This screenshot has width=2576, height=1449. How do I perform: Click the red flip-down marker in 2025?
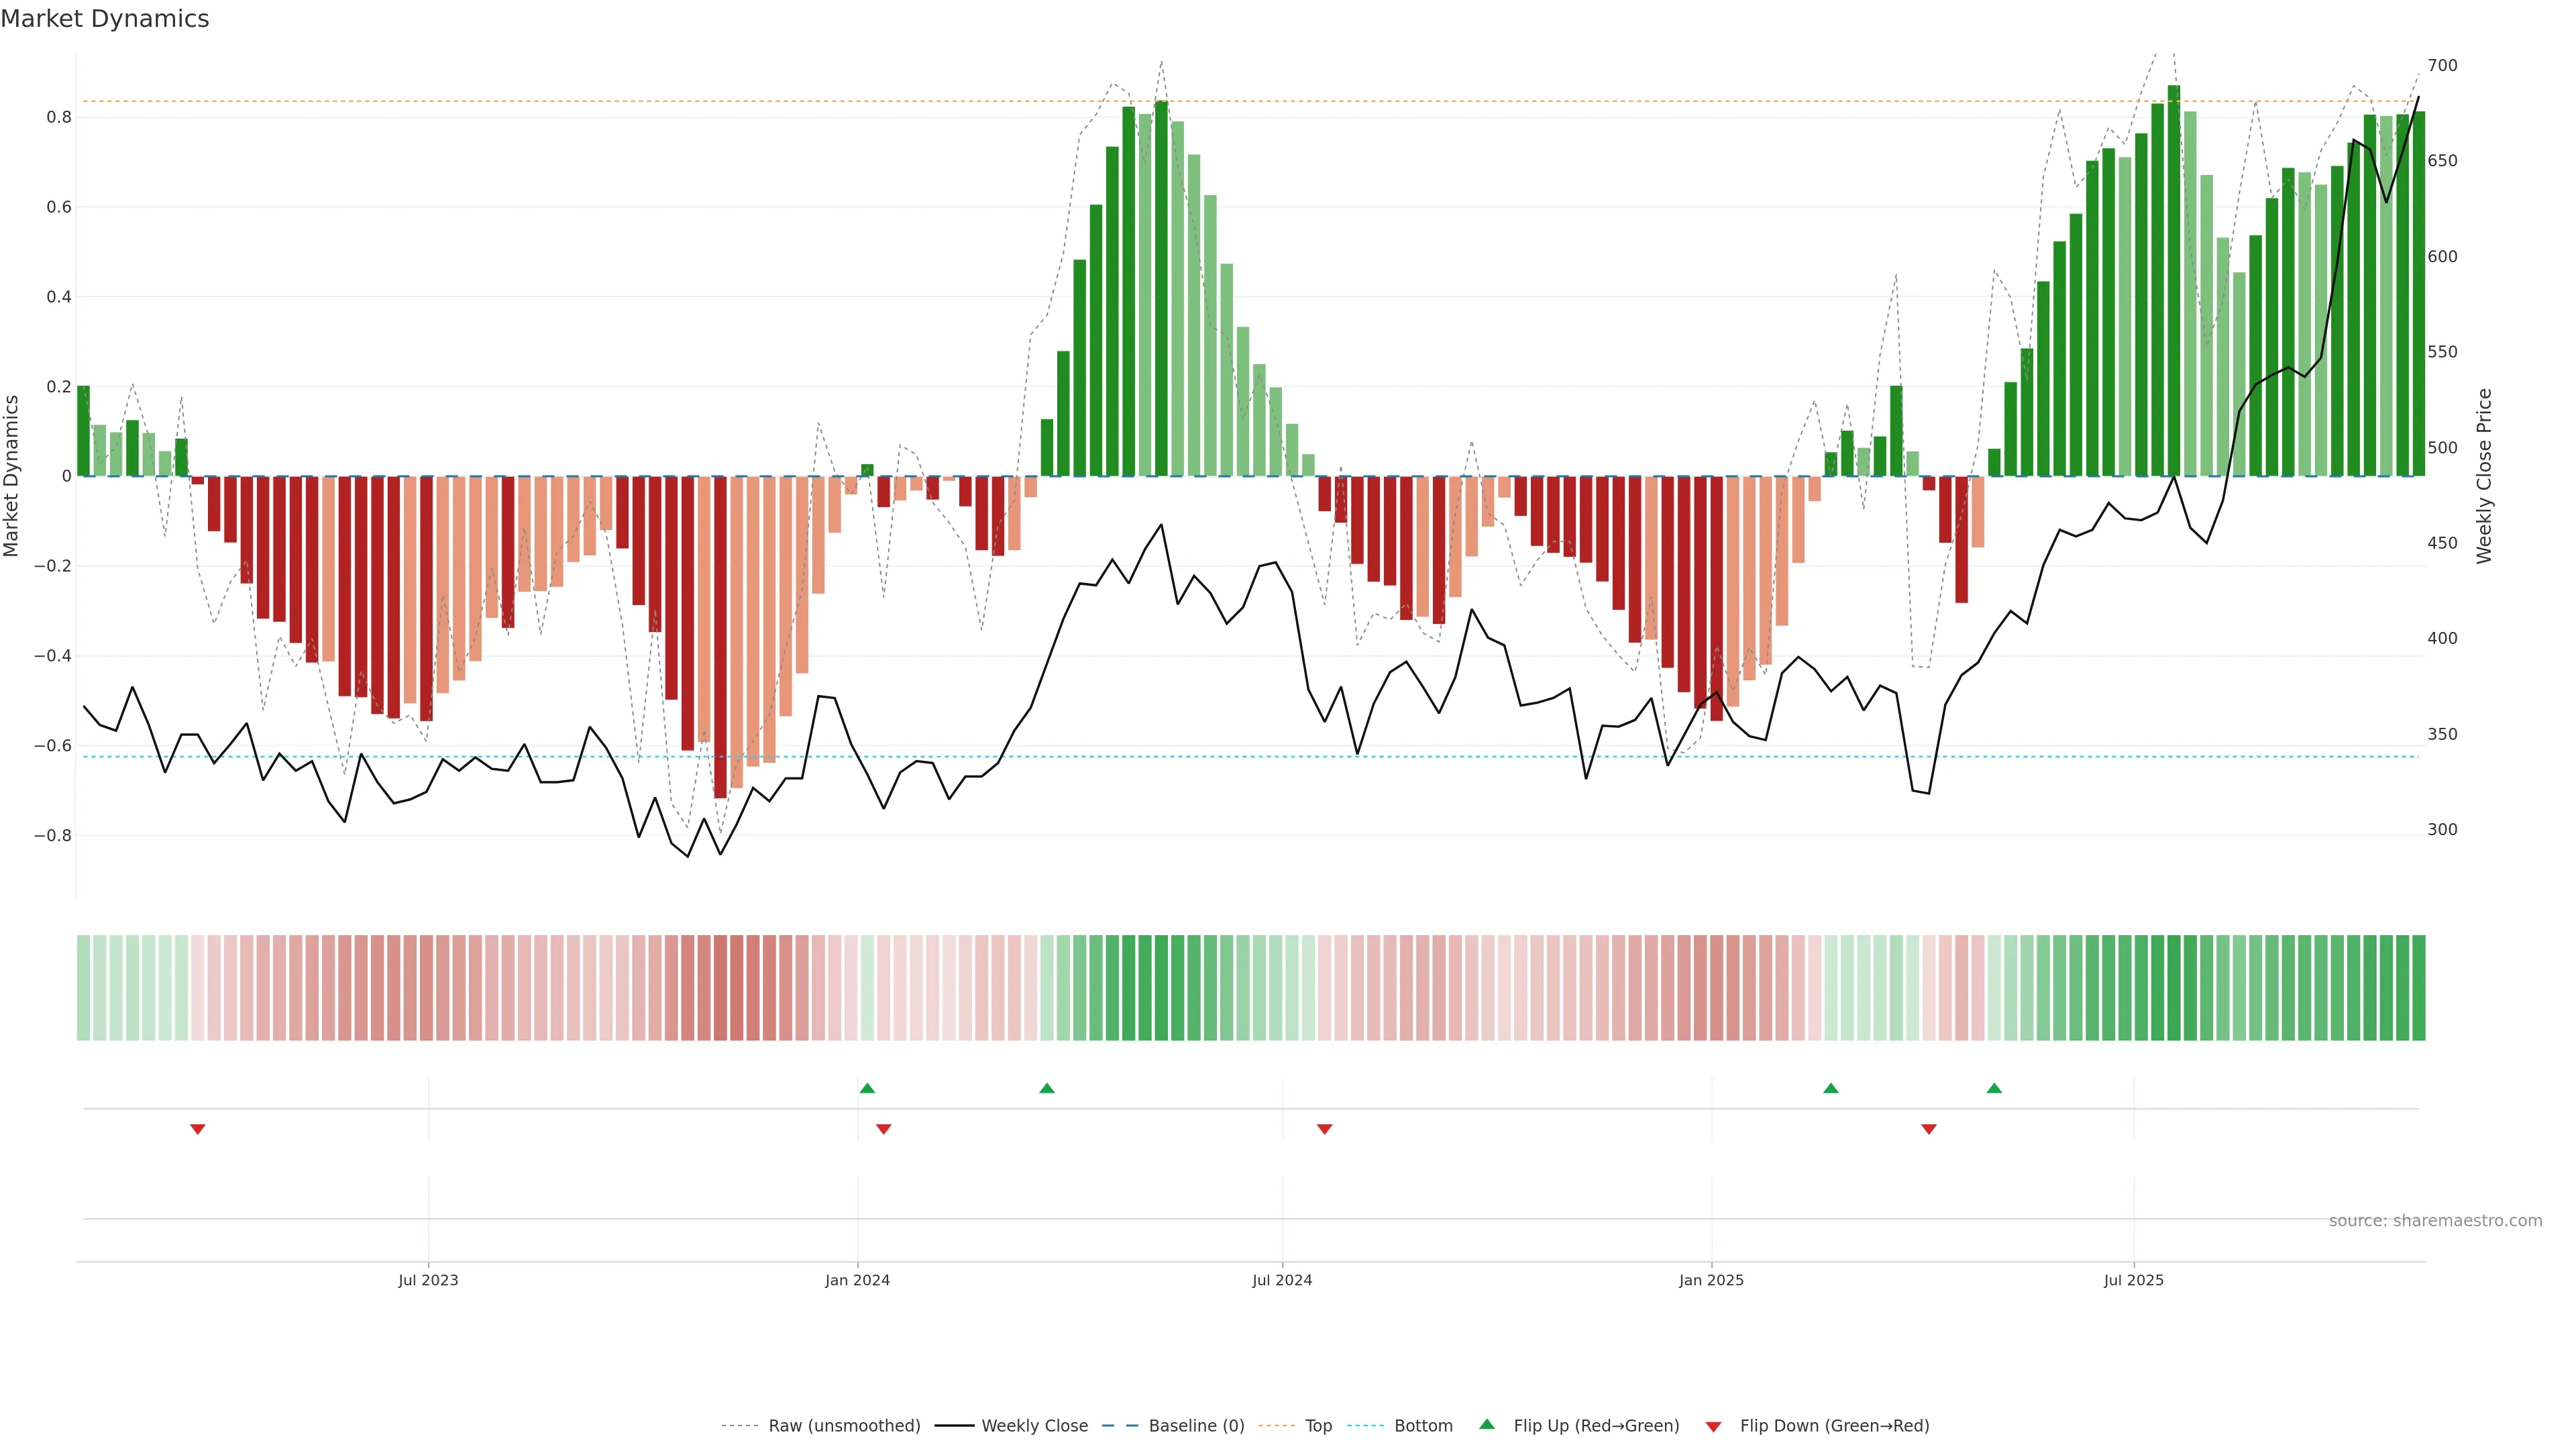[1929, 1129]
